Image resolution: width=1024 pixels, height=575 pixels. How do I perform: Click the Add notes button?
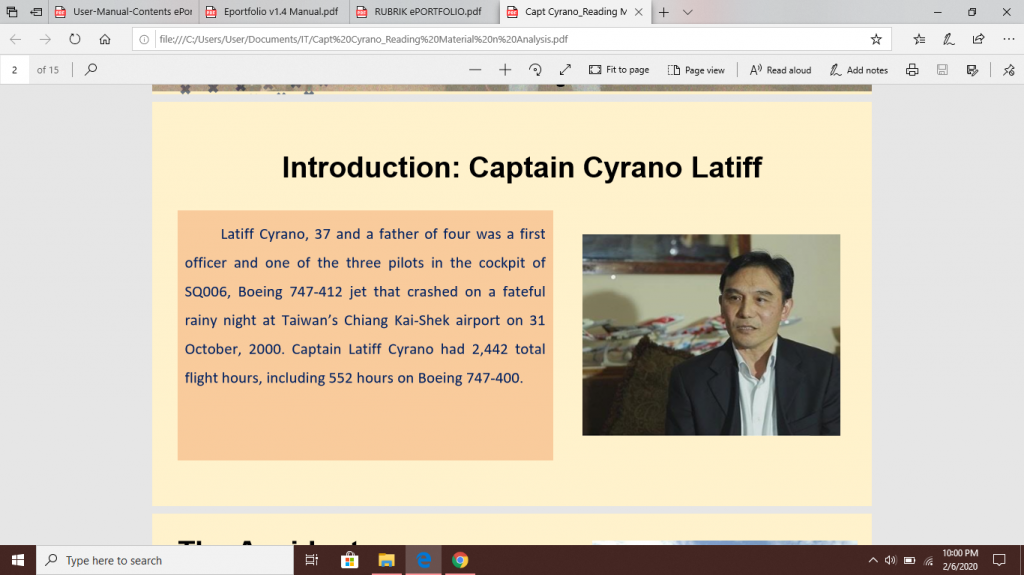858,70
